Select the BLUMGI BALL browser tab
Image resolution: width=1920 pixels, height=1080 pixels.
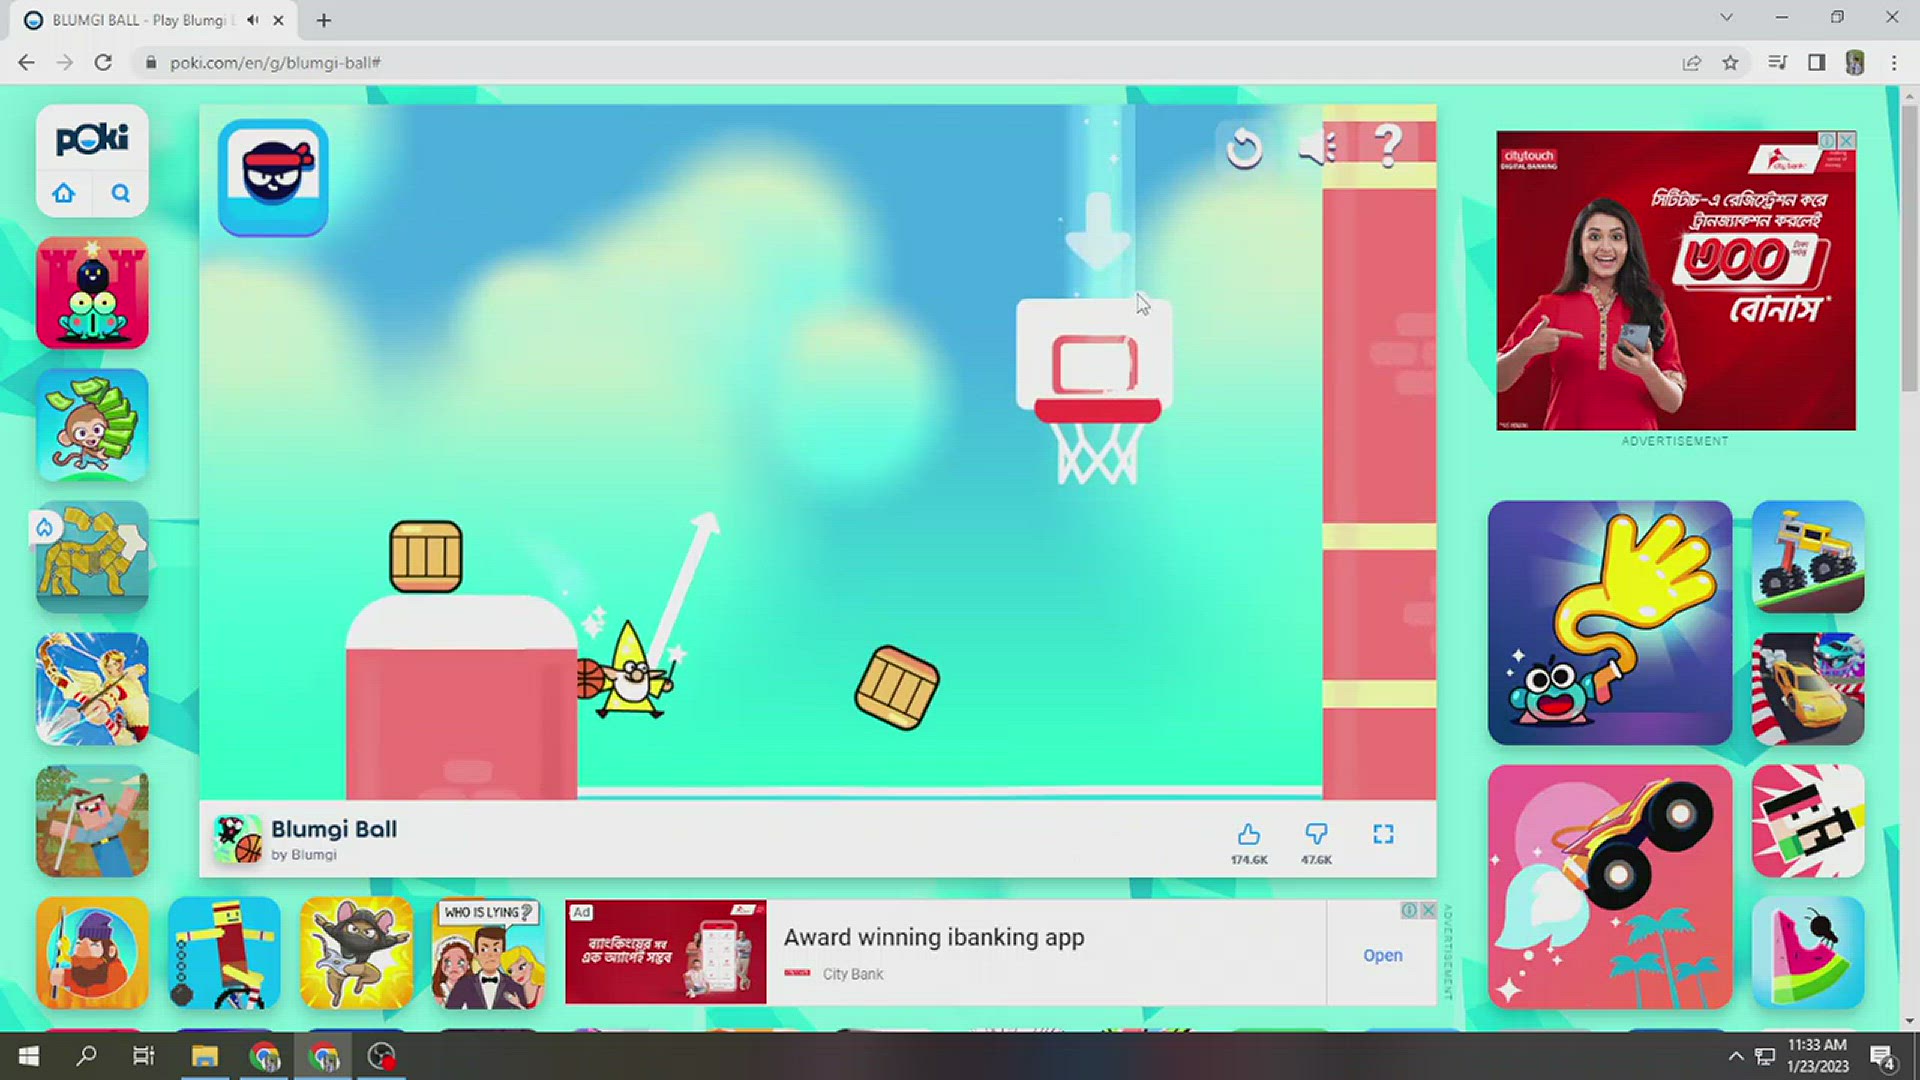pyautogui.click(x=140, y=20)
